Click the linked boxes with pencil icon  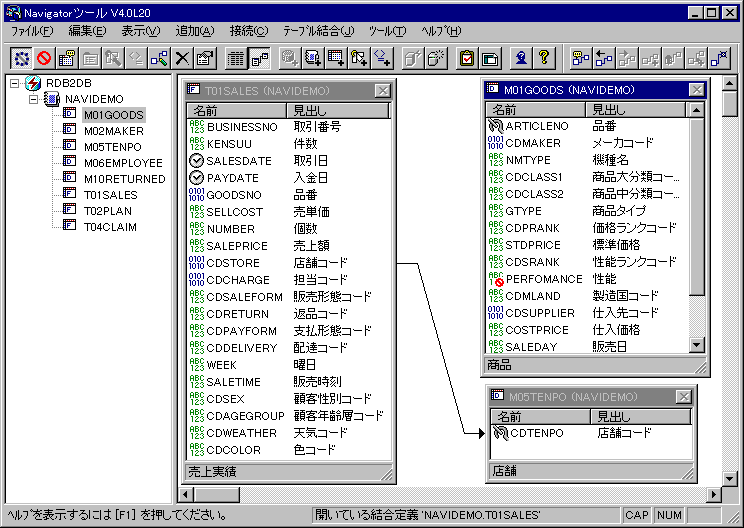pos(159,58)
